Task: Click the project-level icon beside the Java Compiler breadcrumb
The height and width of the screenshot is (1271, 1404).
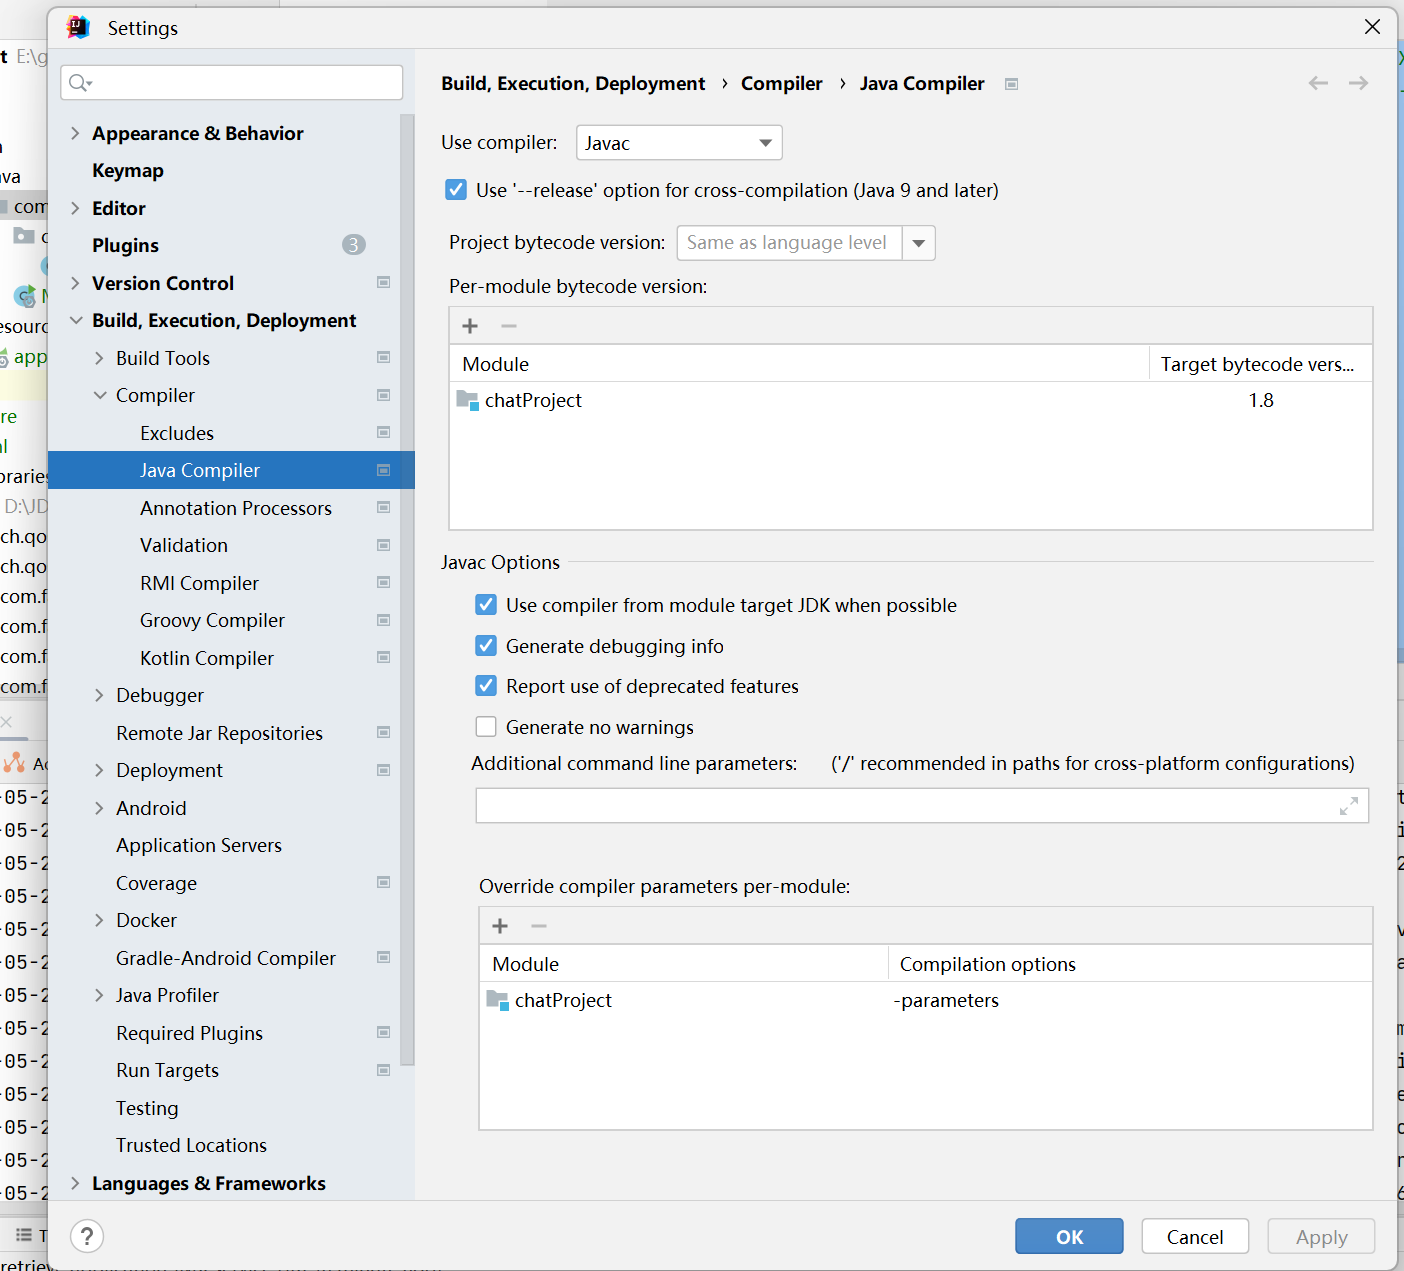Action: click(1011, 84)
